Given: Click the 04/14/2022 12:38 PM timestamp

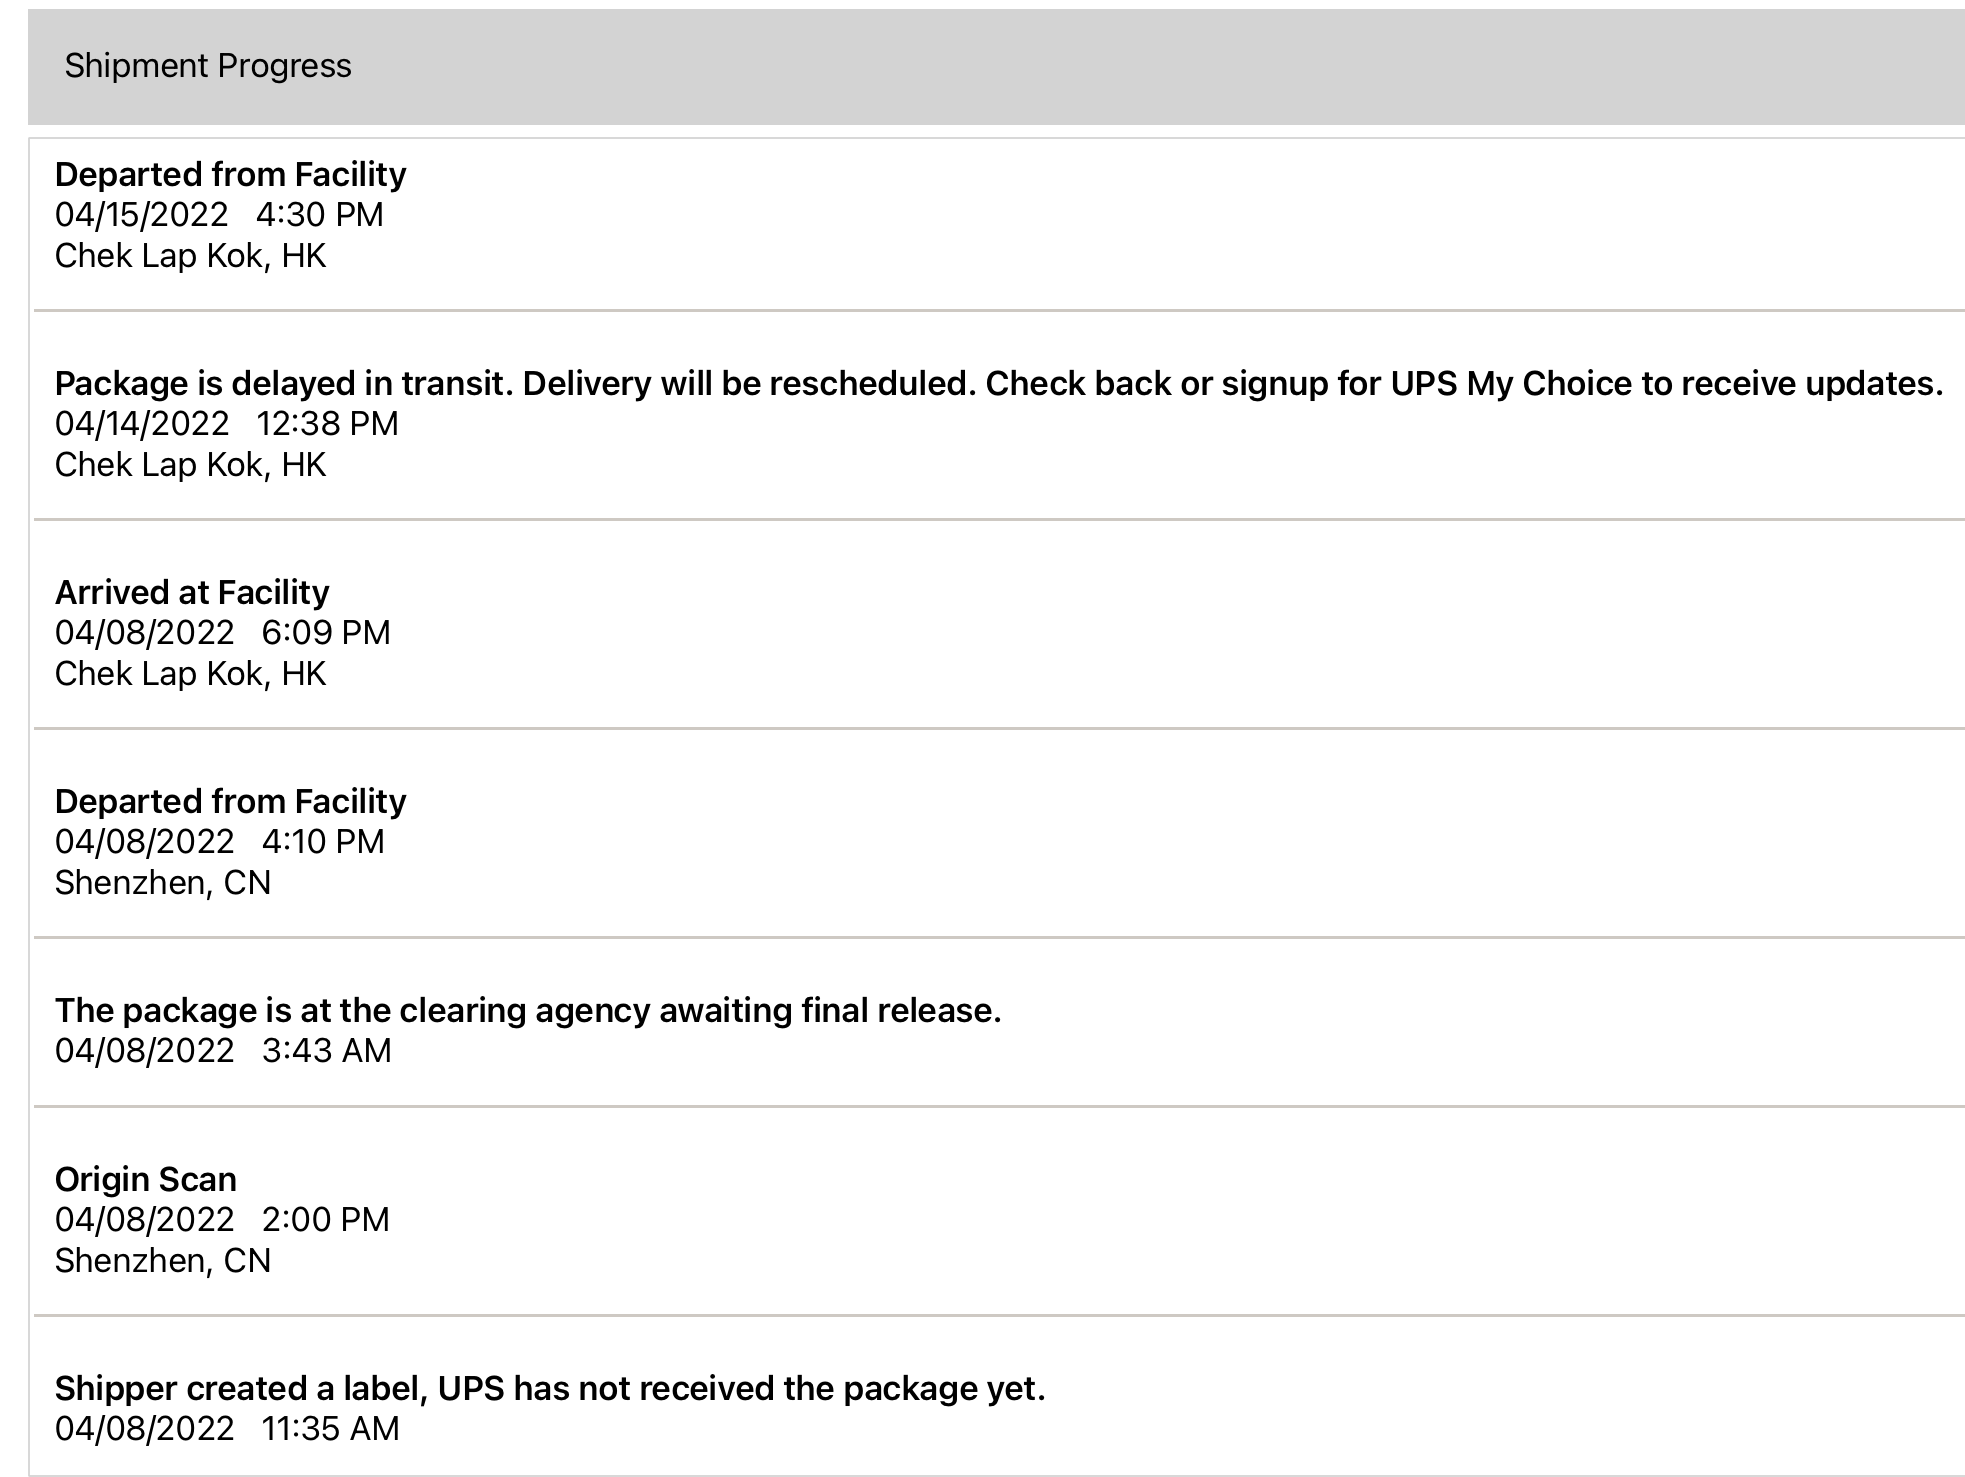Looking at the screenshot, I should pos(226,424).
